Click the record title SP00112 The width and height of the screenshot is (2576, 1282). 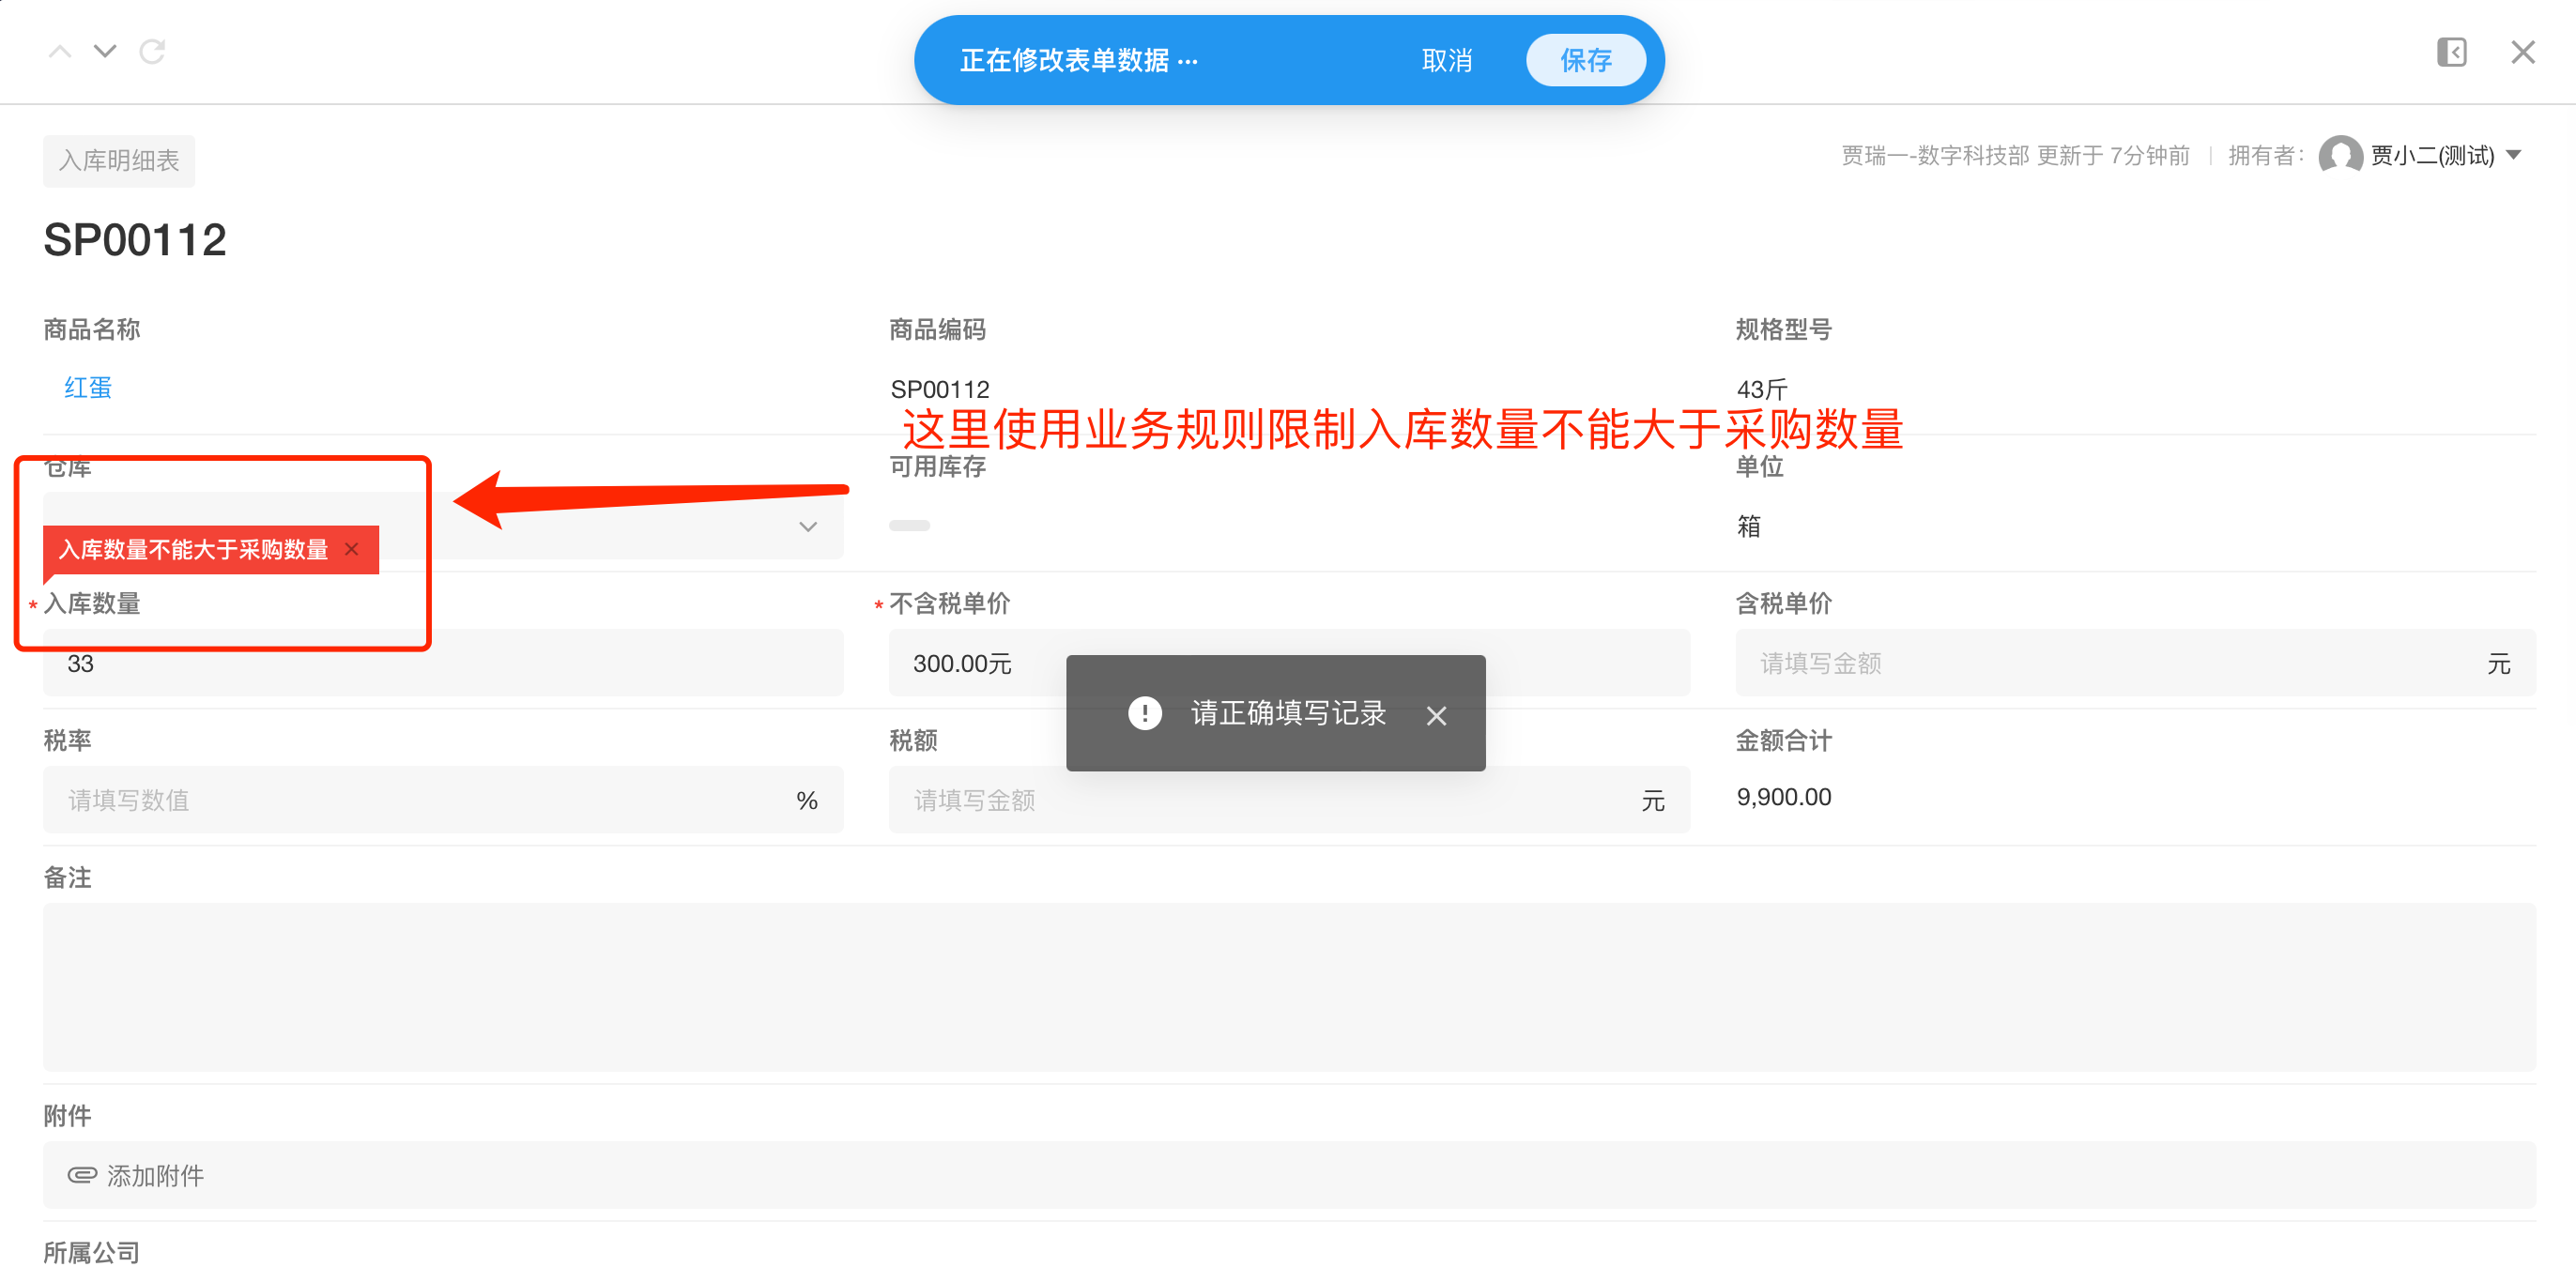tap(135, 238)
